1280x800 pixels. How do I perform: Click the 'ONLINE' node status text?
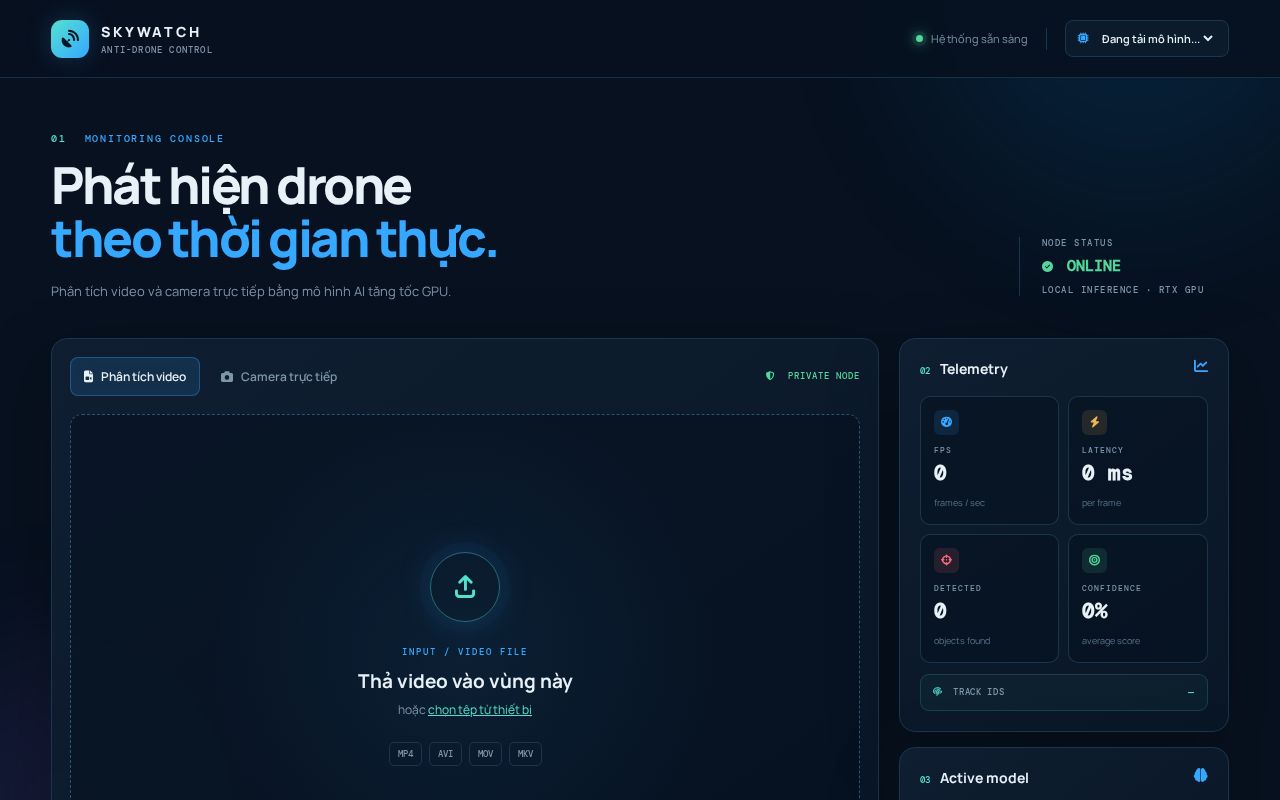point(1094,266)
